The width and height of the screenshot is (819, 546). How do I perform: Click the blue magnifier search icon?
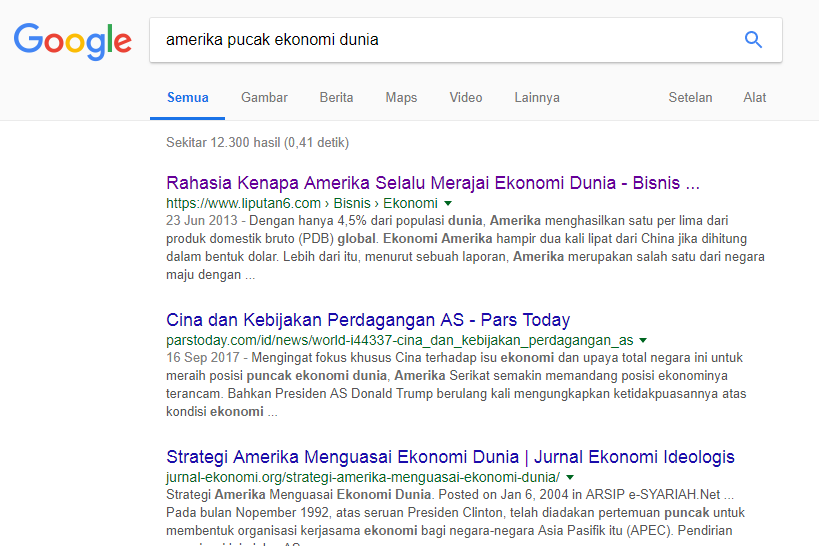(x=753, y=40)
